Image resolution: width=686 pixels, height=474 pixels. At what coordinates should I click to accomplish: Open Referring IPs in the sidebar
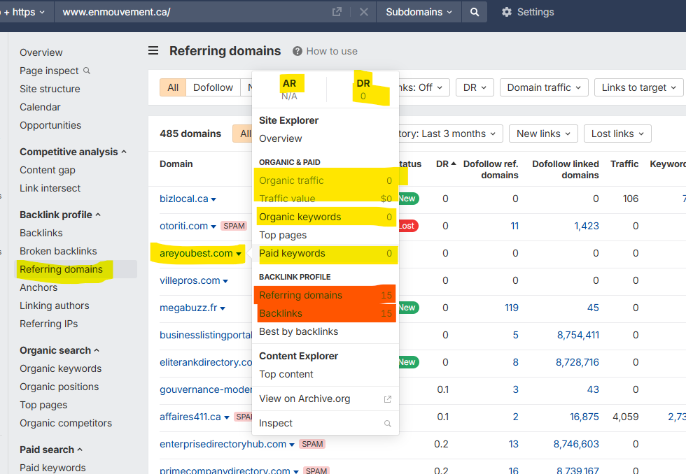(49, 324)
